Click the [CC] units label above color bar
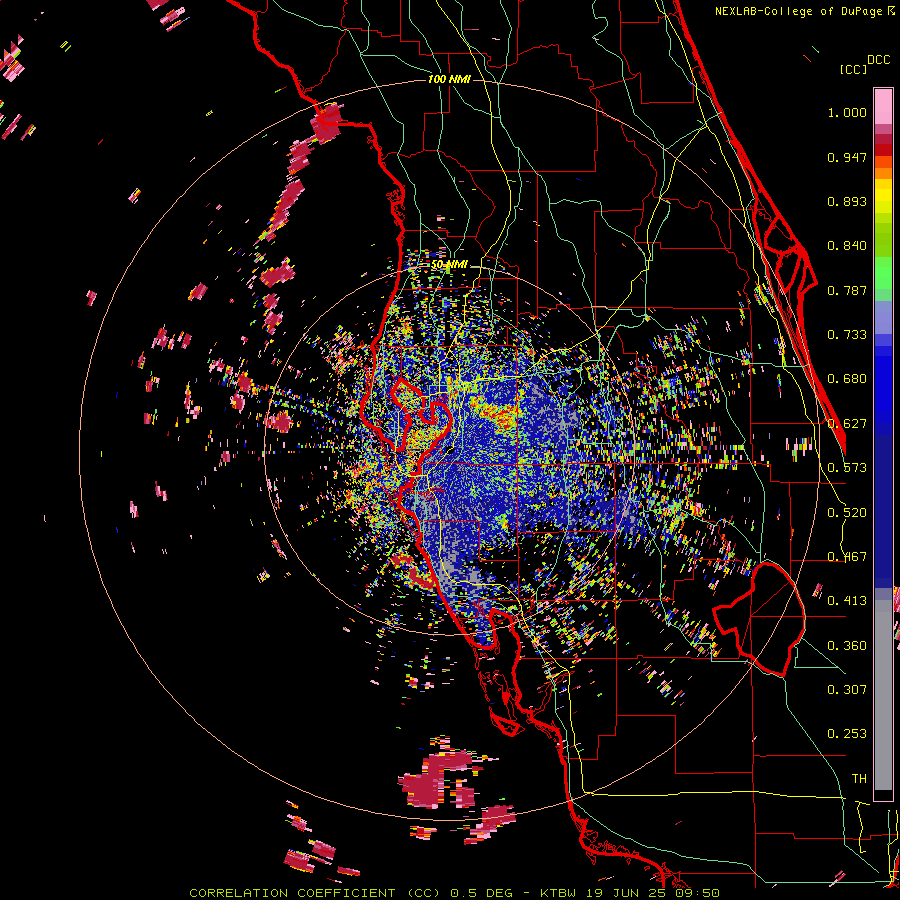The image size is (900, 900). tap(853, 69)
